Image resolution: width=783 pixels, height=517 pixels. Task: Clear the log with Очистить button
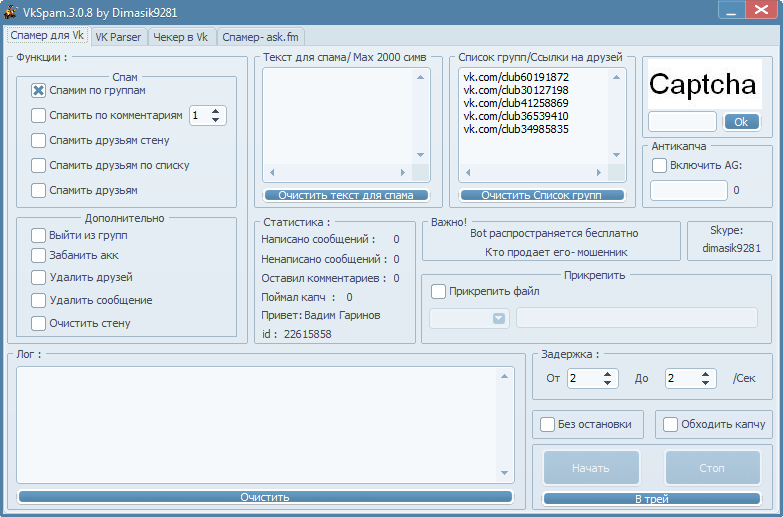tap(265, 497)
